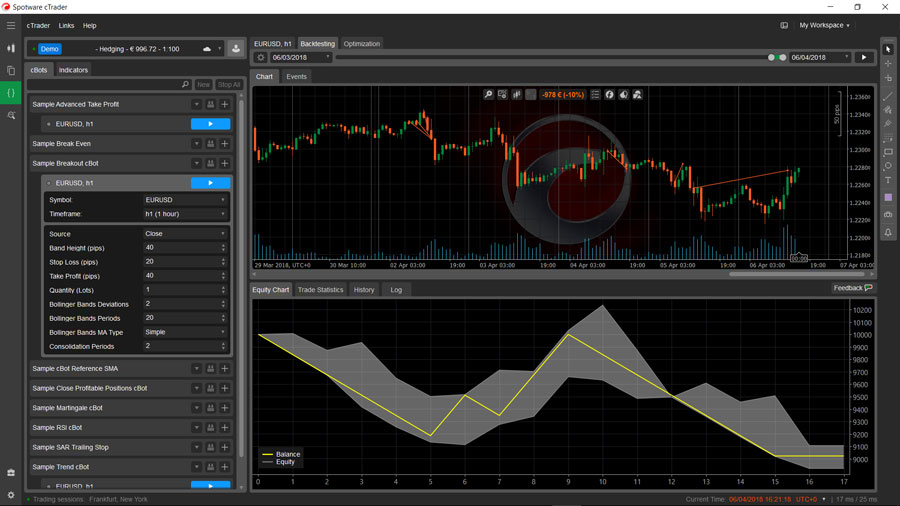This screenshot has width=900, height=506.
Task: Select the Automate braces icon in the sidebar
Action: click(x=11, y=93)
